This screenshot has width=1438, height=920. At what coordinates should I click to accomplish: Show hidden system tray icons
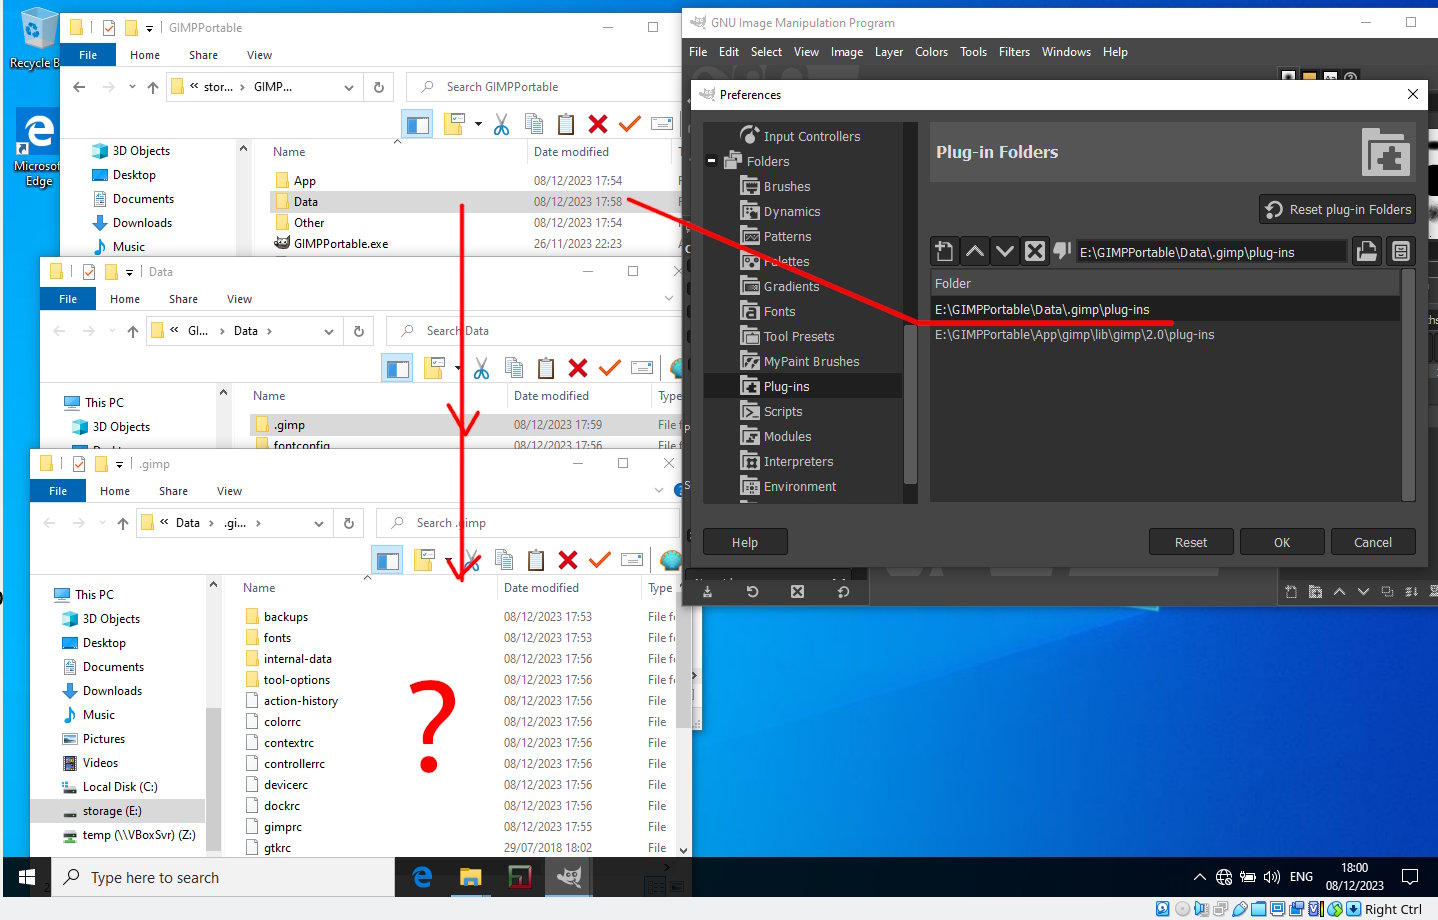pos(1199,877)
